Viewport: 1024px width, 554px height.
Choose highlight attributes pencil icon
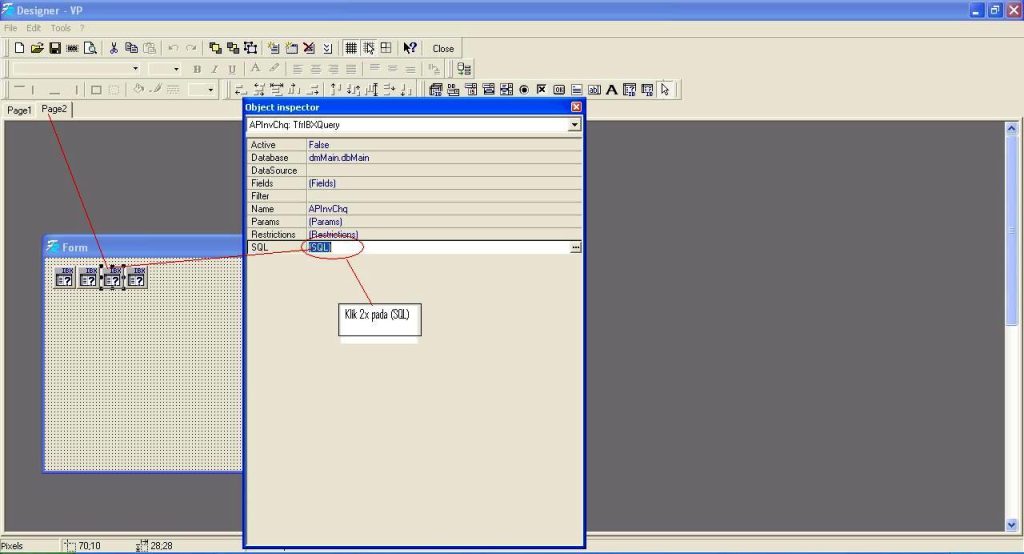click(x=274, y=68)
